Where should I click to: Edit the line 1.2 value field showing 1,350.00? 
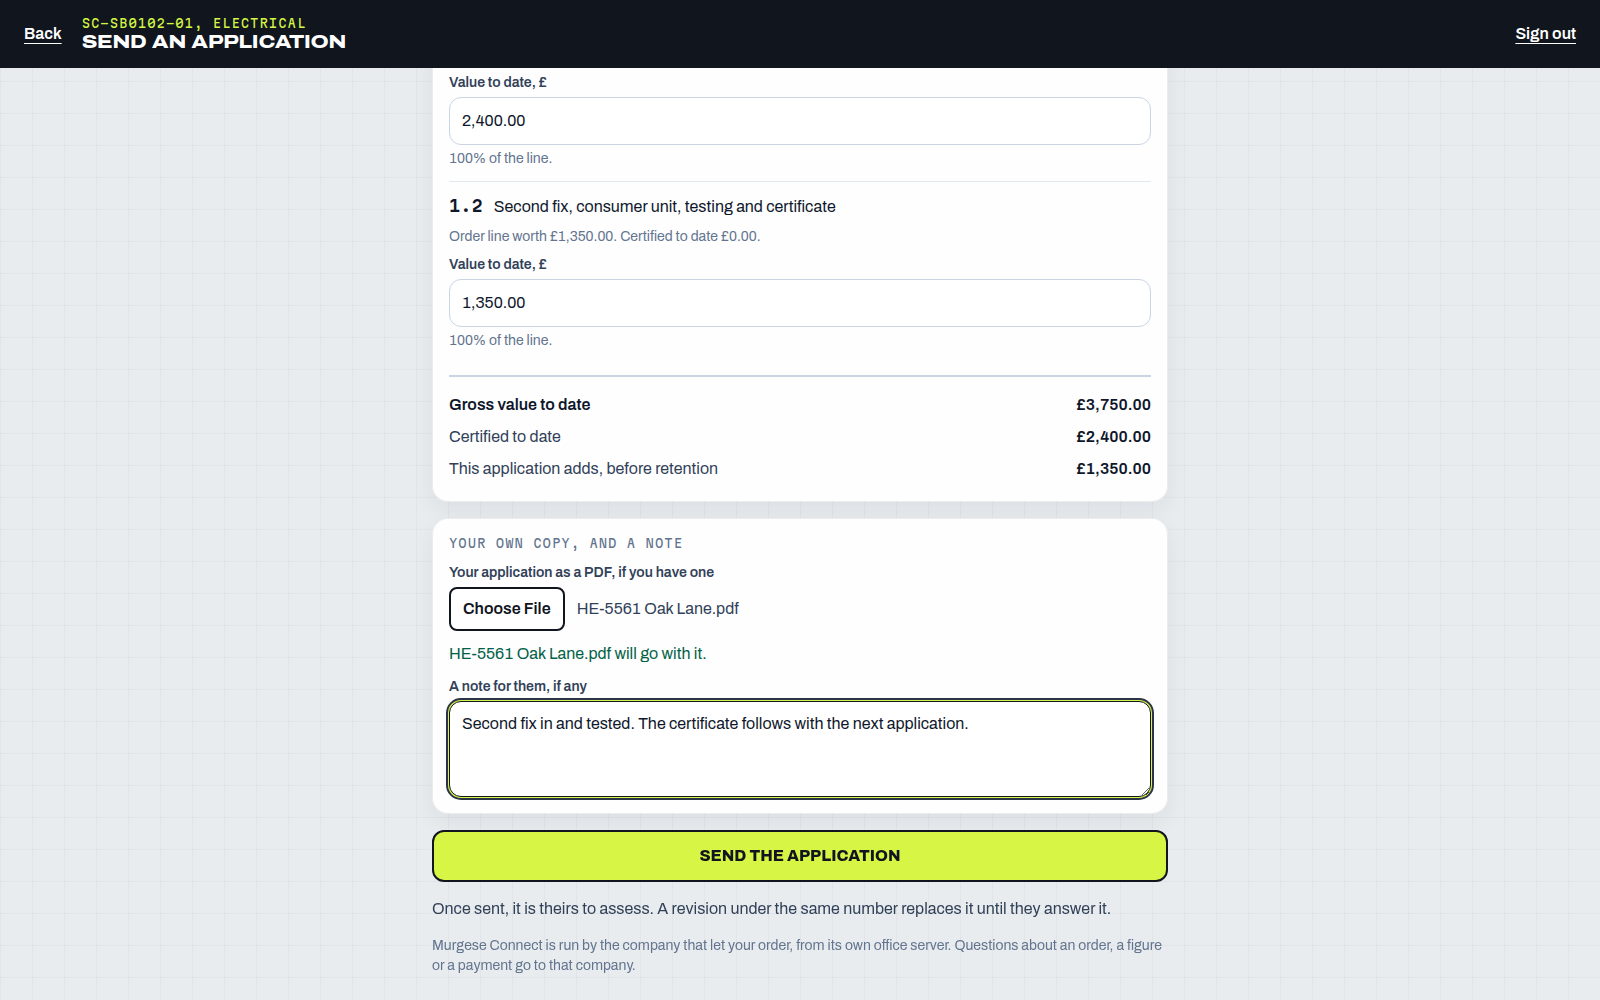click(x=800, y=303)
